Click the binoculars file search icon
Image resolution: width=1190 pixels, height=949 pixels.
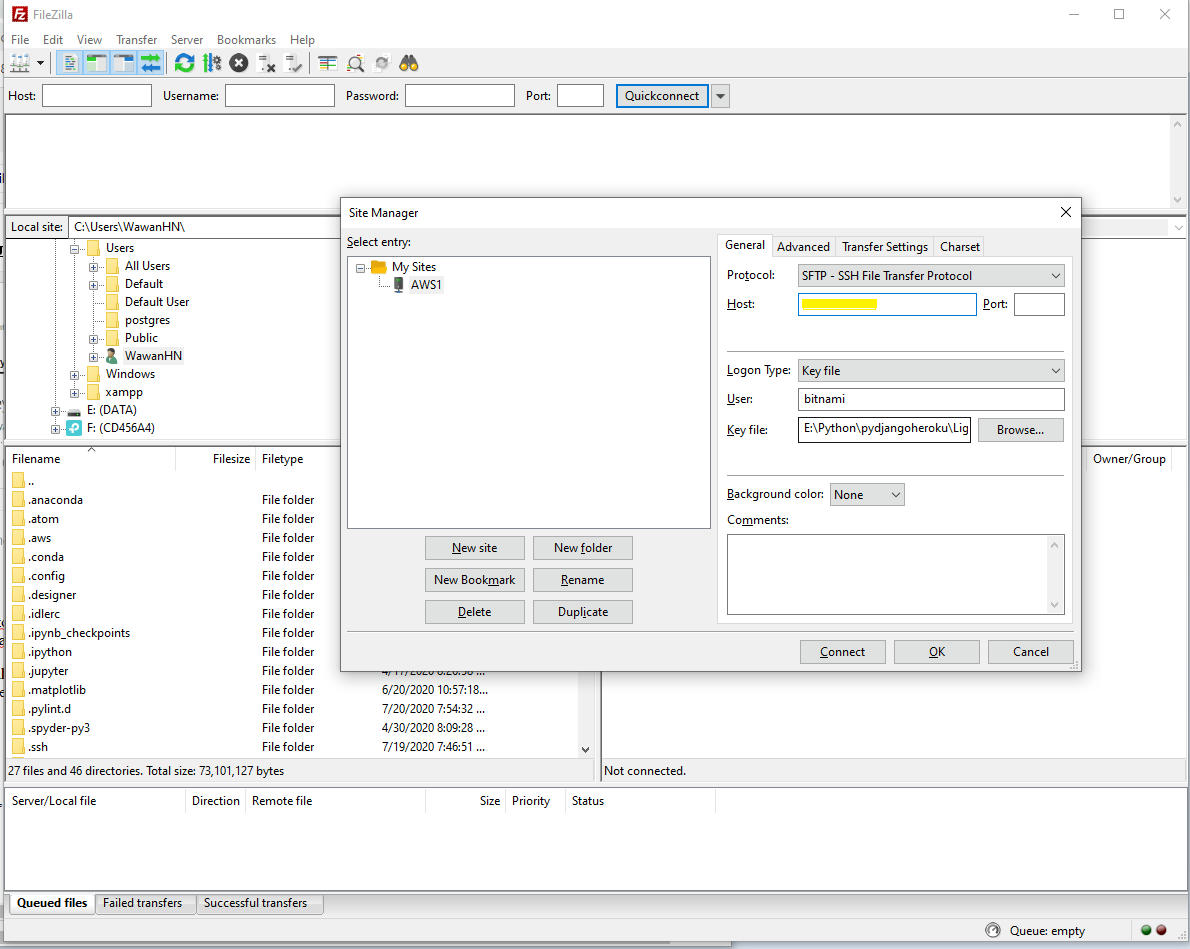click(409, 63)
